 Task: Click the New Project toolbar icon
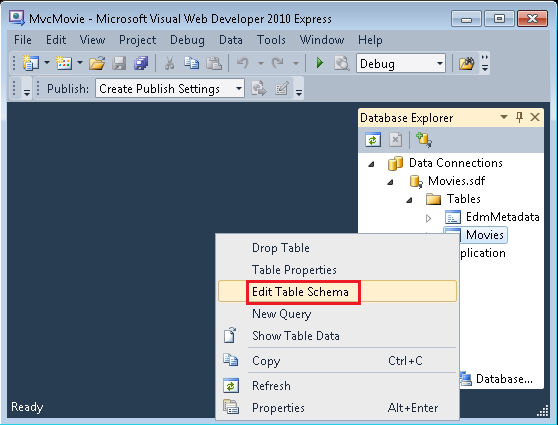coord(31,63)
